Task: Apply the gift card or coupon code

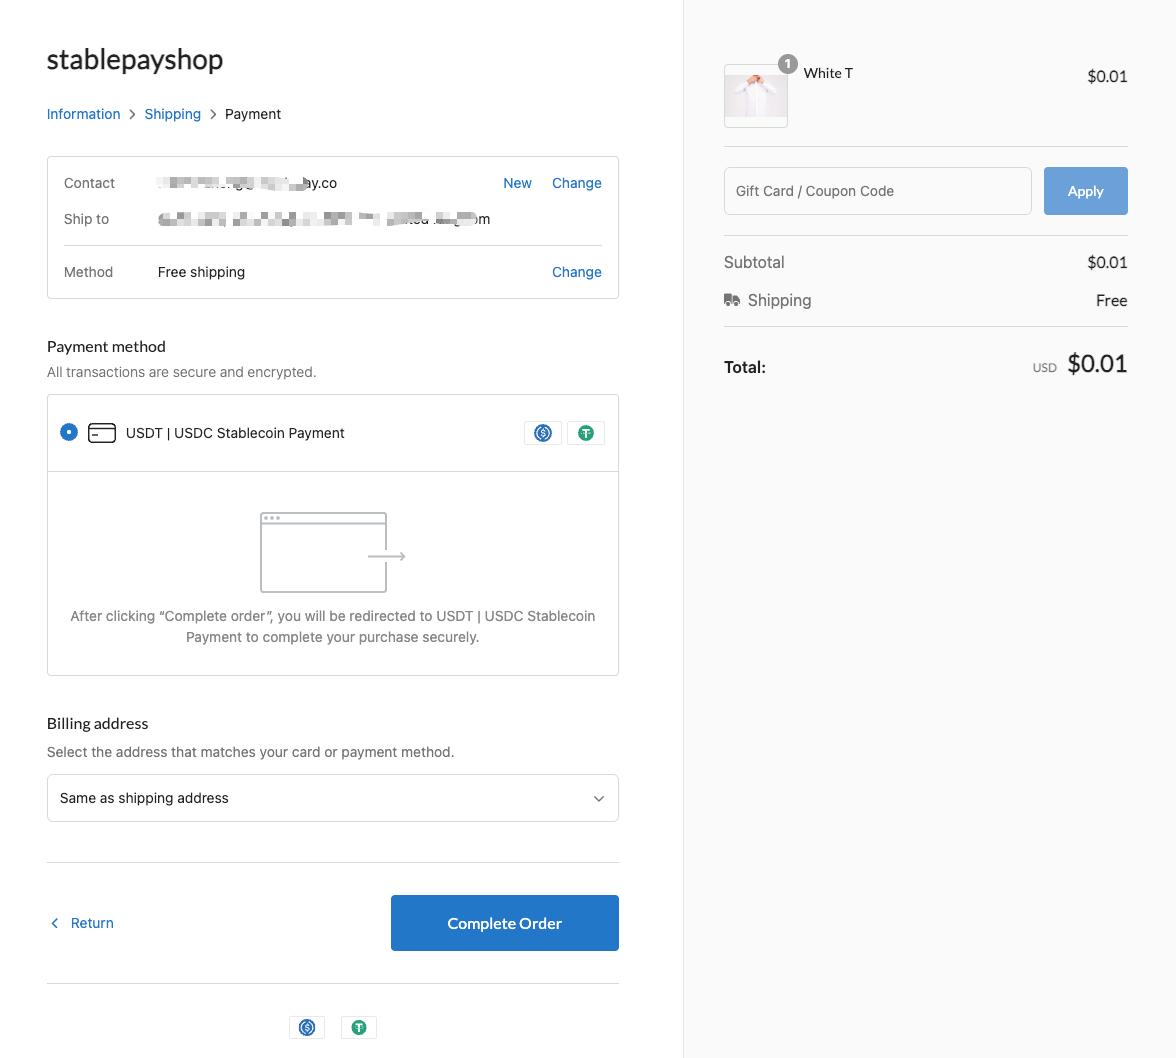Action: tap(1085, 191)
